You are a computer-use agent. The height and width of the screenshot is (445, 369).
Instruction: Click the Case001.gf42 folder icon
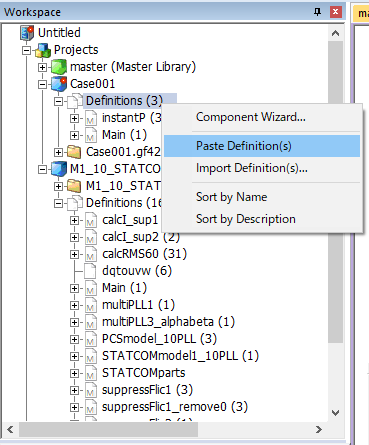(x=74, y=152)
